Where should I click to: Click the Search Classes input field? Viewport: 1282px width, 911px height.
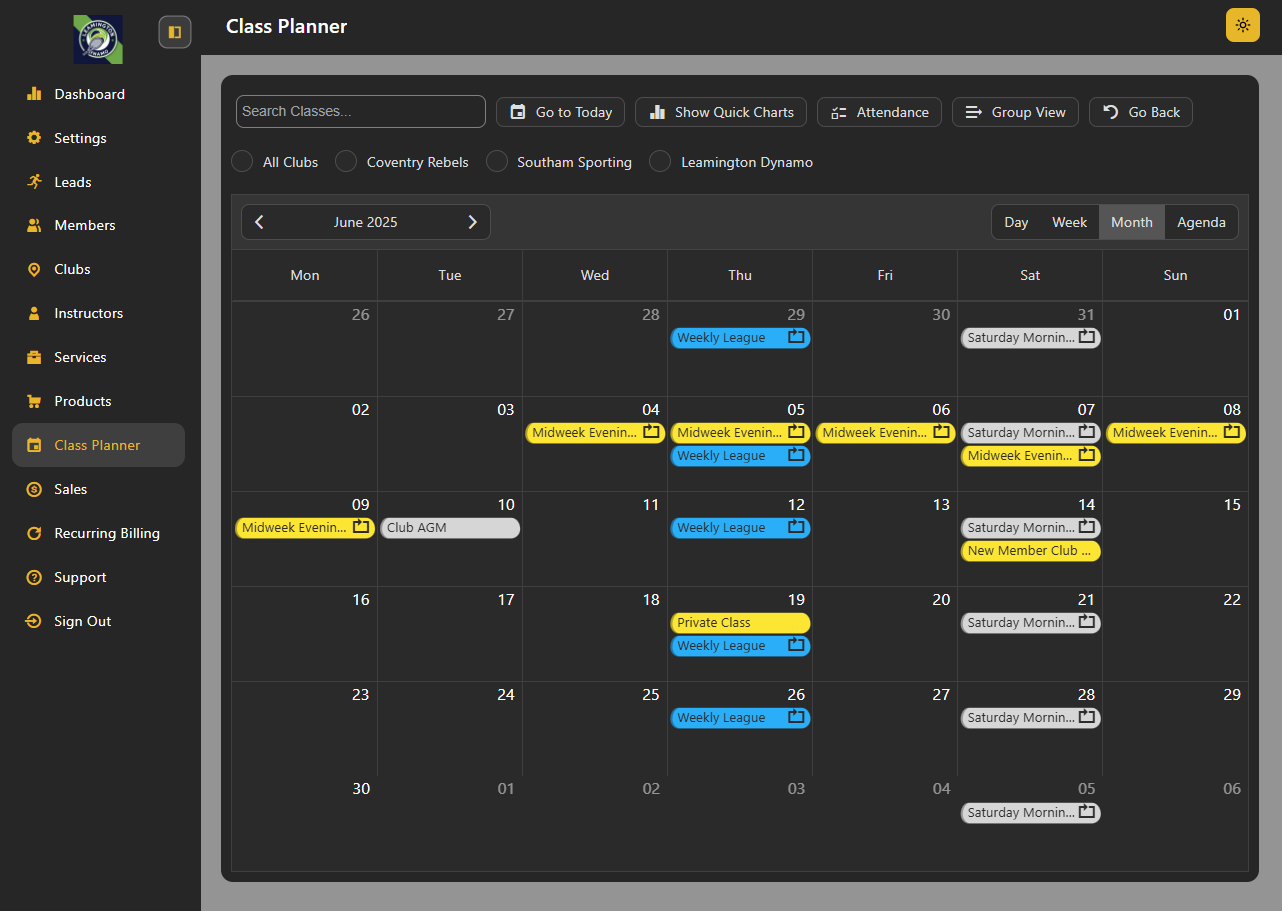pos(360,111)
